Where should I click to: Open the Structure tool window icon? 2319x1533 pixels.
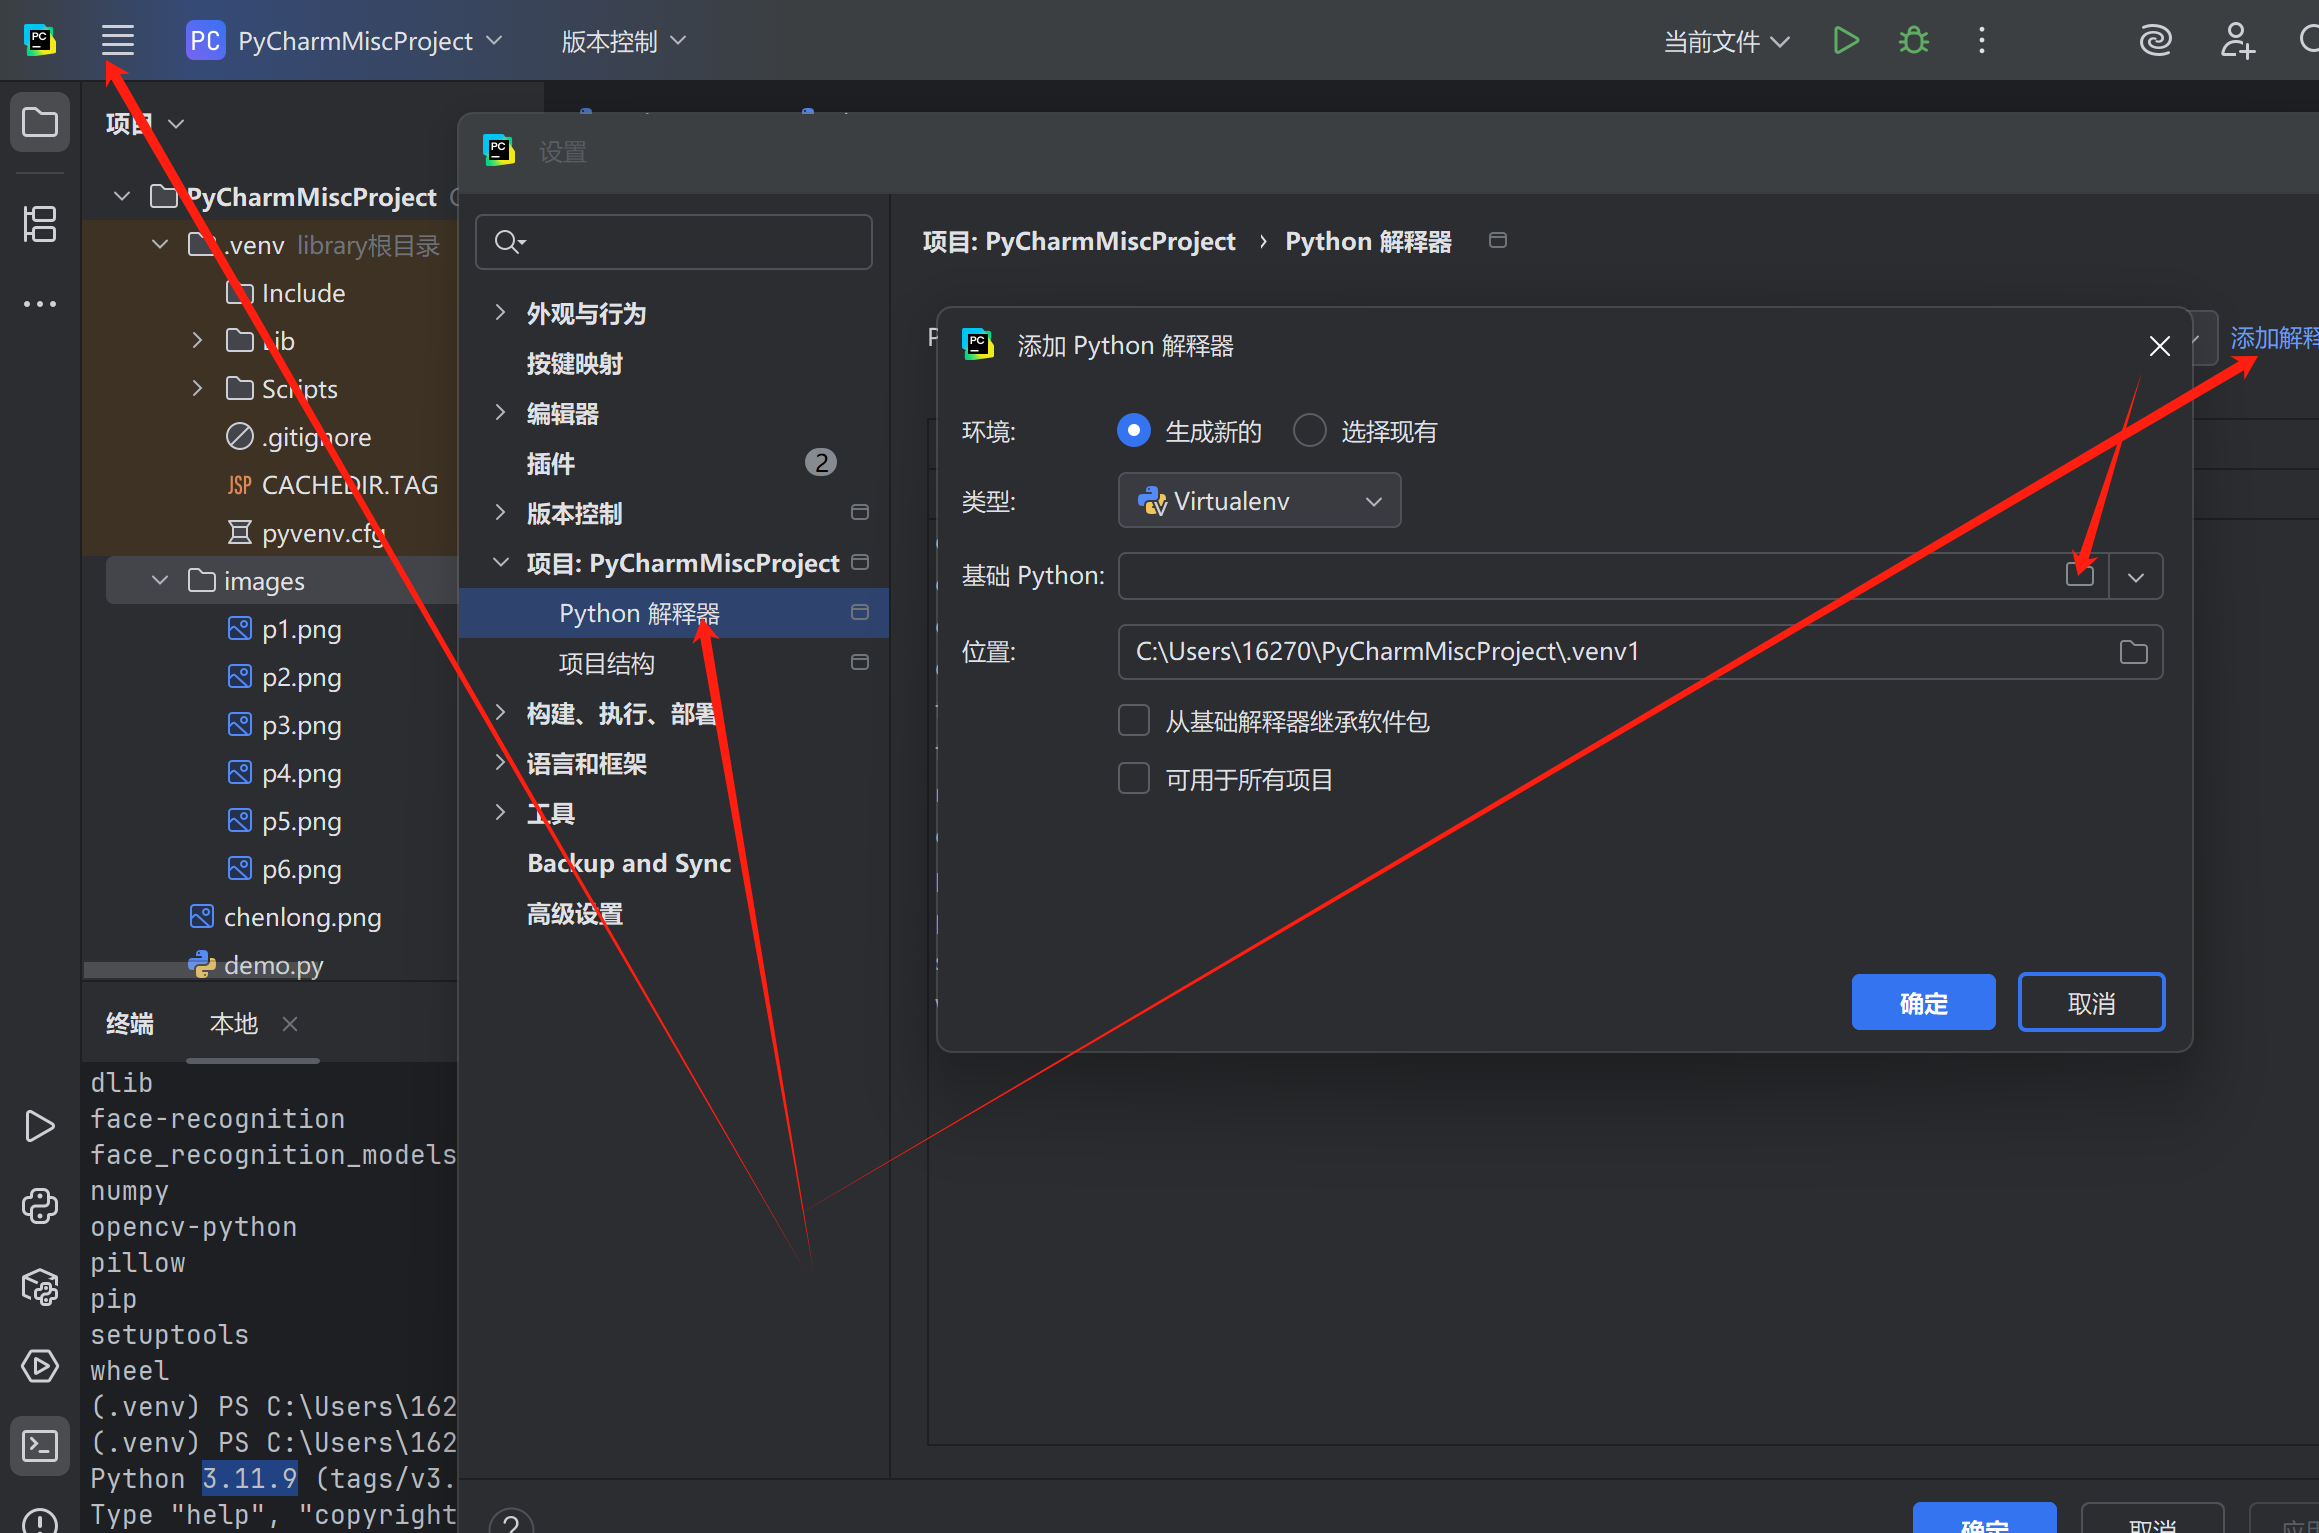40,224
